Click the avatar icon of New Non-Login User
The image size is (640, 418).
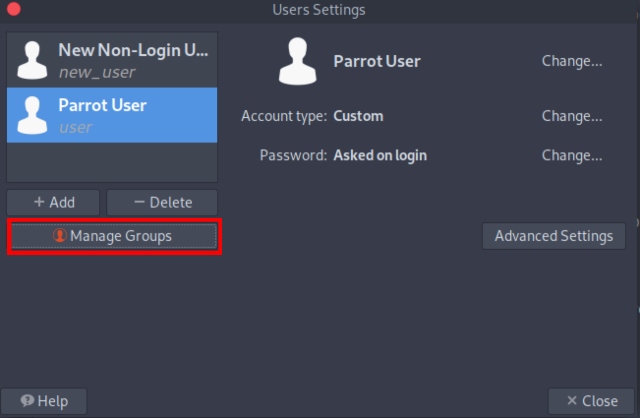(x=31, y=59)
